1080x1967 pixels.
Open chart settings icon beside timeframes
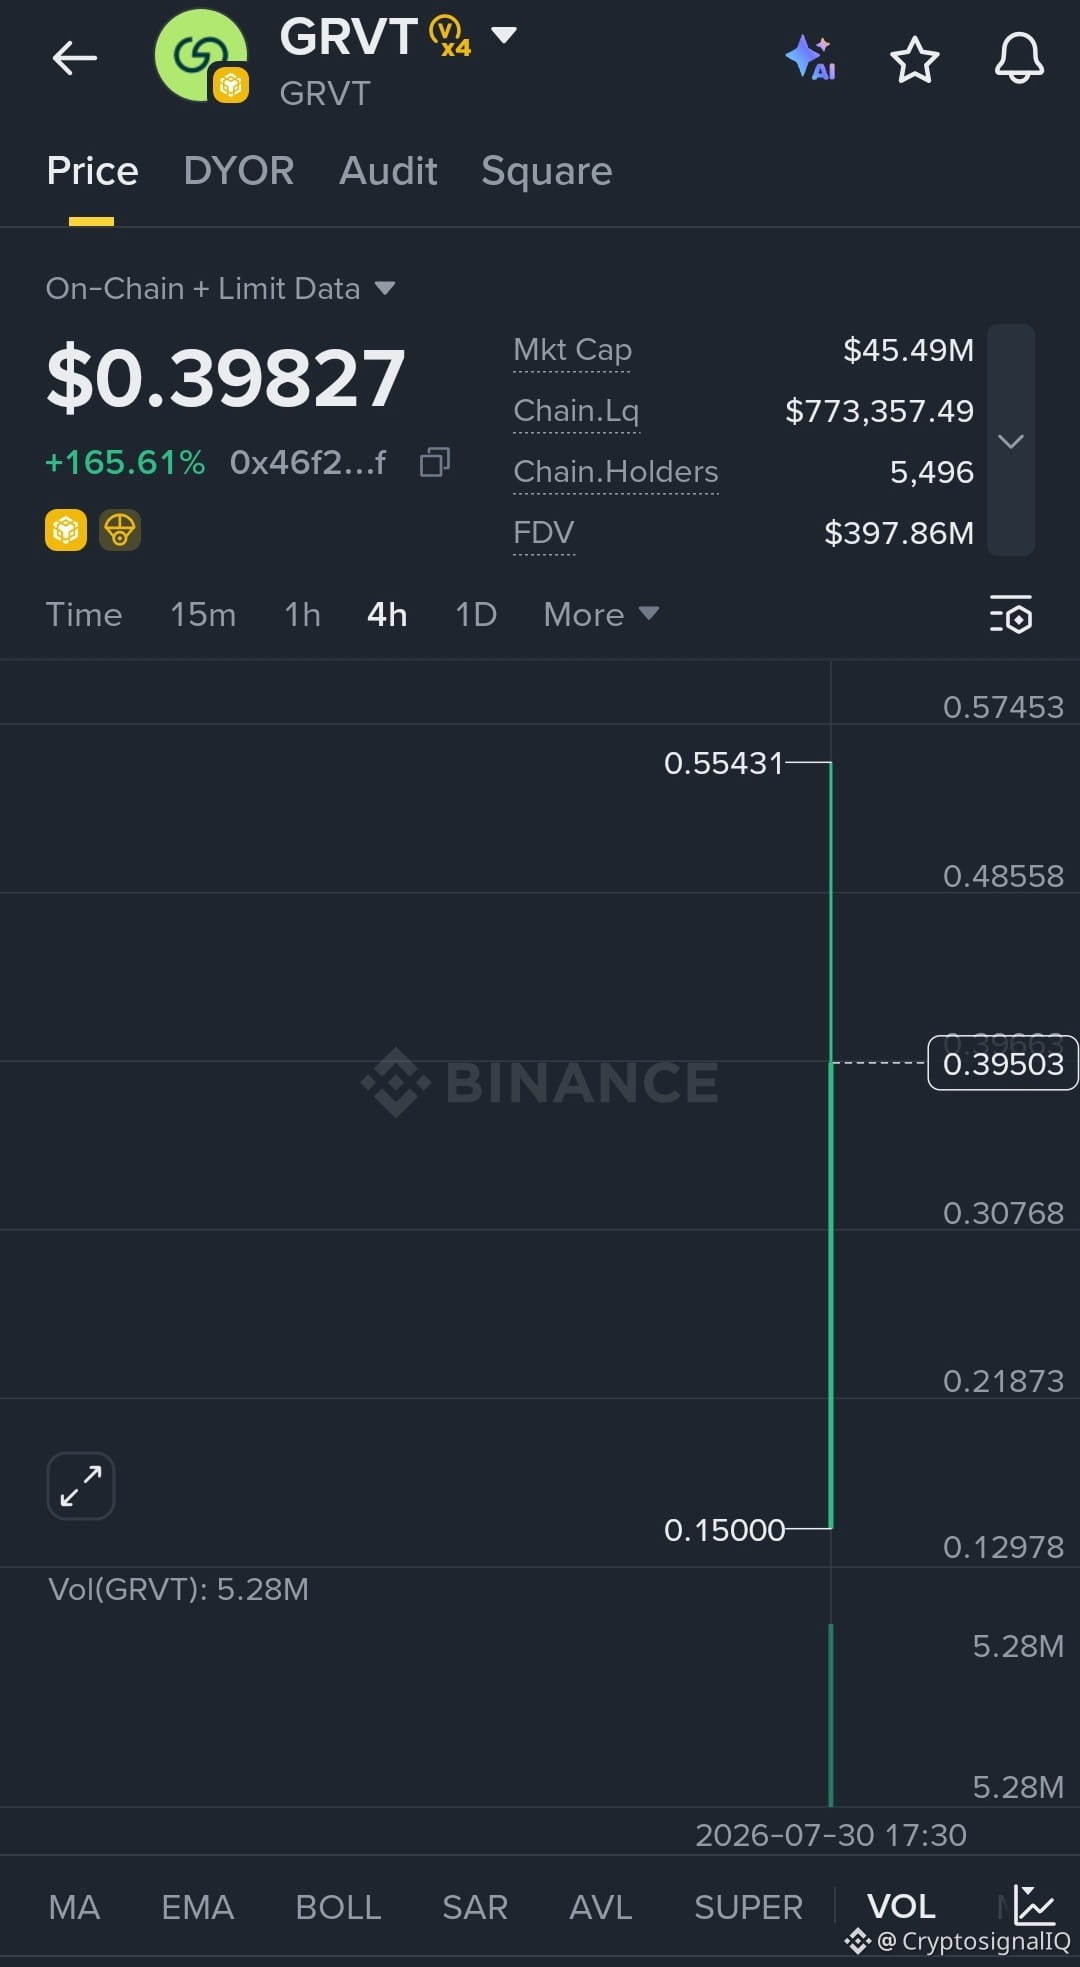click(1011, 614)
